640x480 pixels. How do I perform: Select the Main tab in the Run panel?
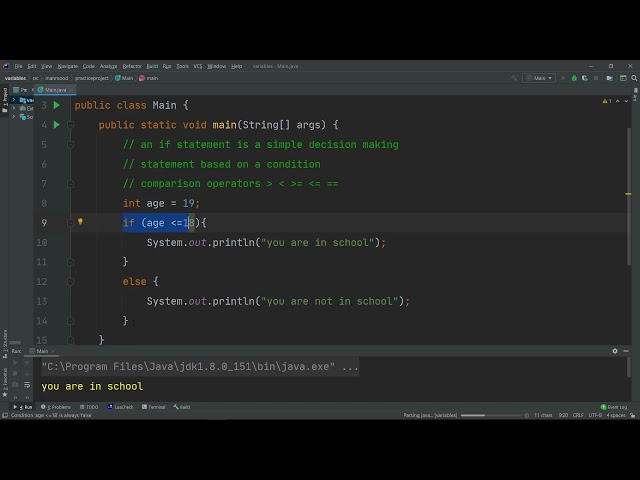click(42, 351)
